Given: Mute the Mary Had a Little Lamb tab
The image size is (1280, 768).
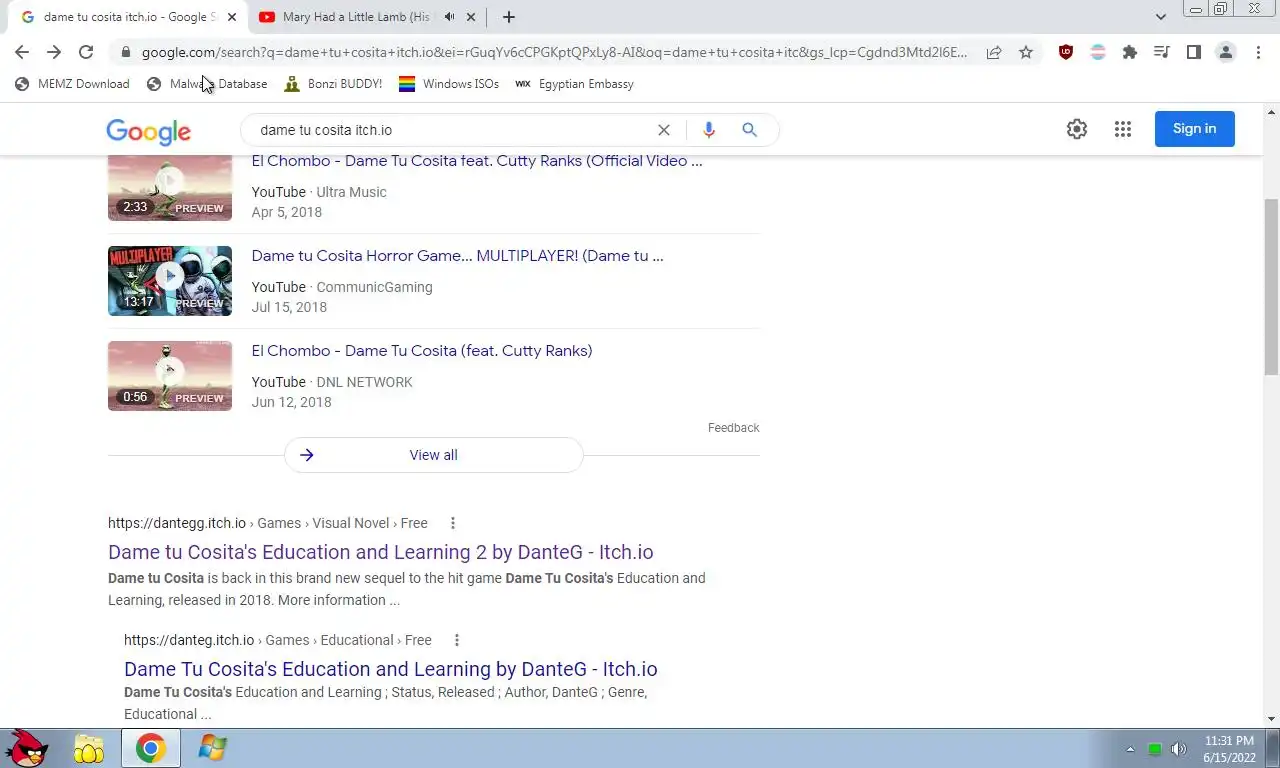Looking at the screenshot, I should point(450,17).
